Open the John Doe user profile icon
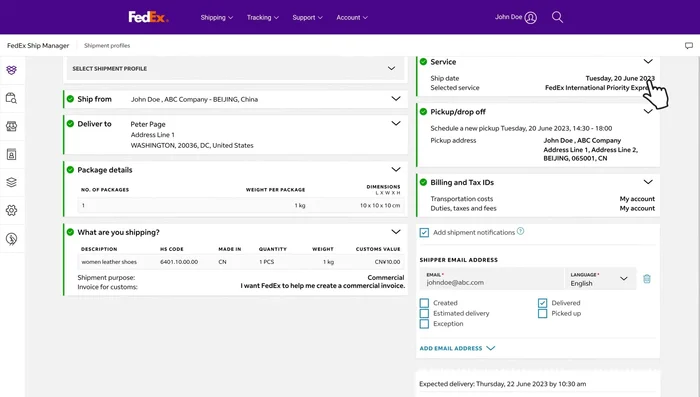Viewport: 700px width, 397px height. click(x=530, y=17)
